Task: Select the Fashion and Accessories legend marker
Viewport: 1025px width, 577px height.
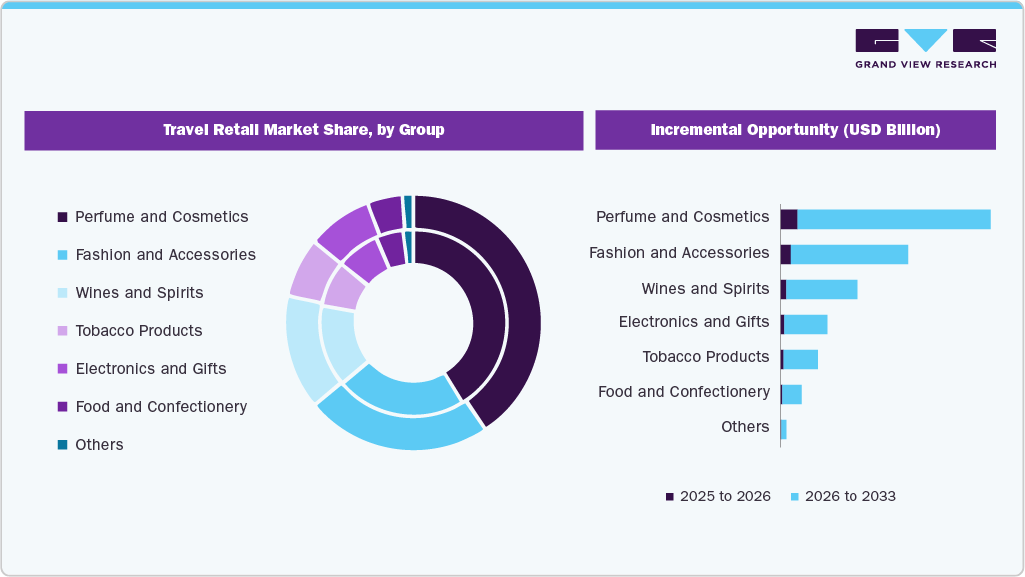Action: 61,254
